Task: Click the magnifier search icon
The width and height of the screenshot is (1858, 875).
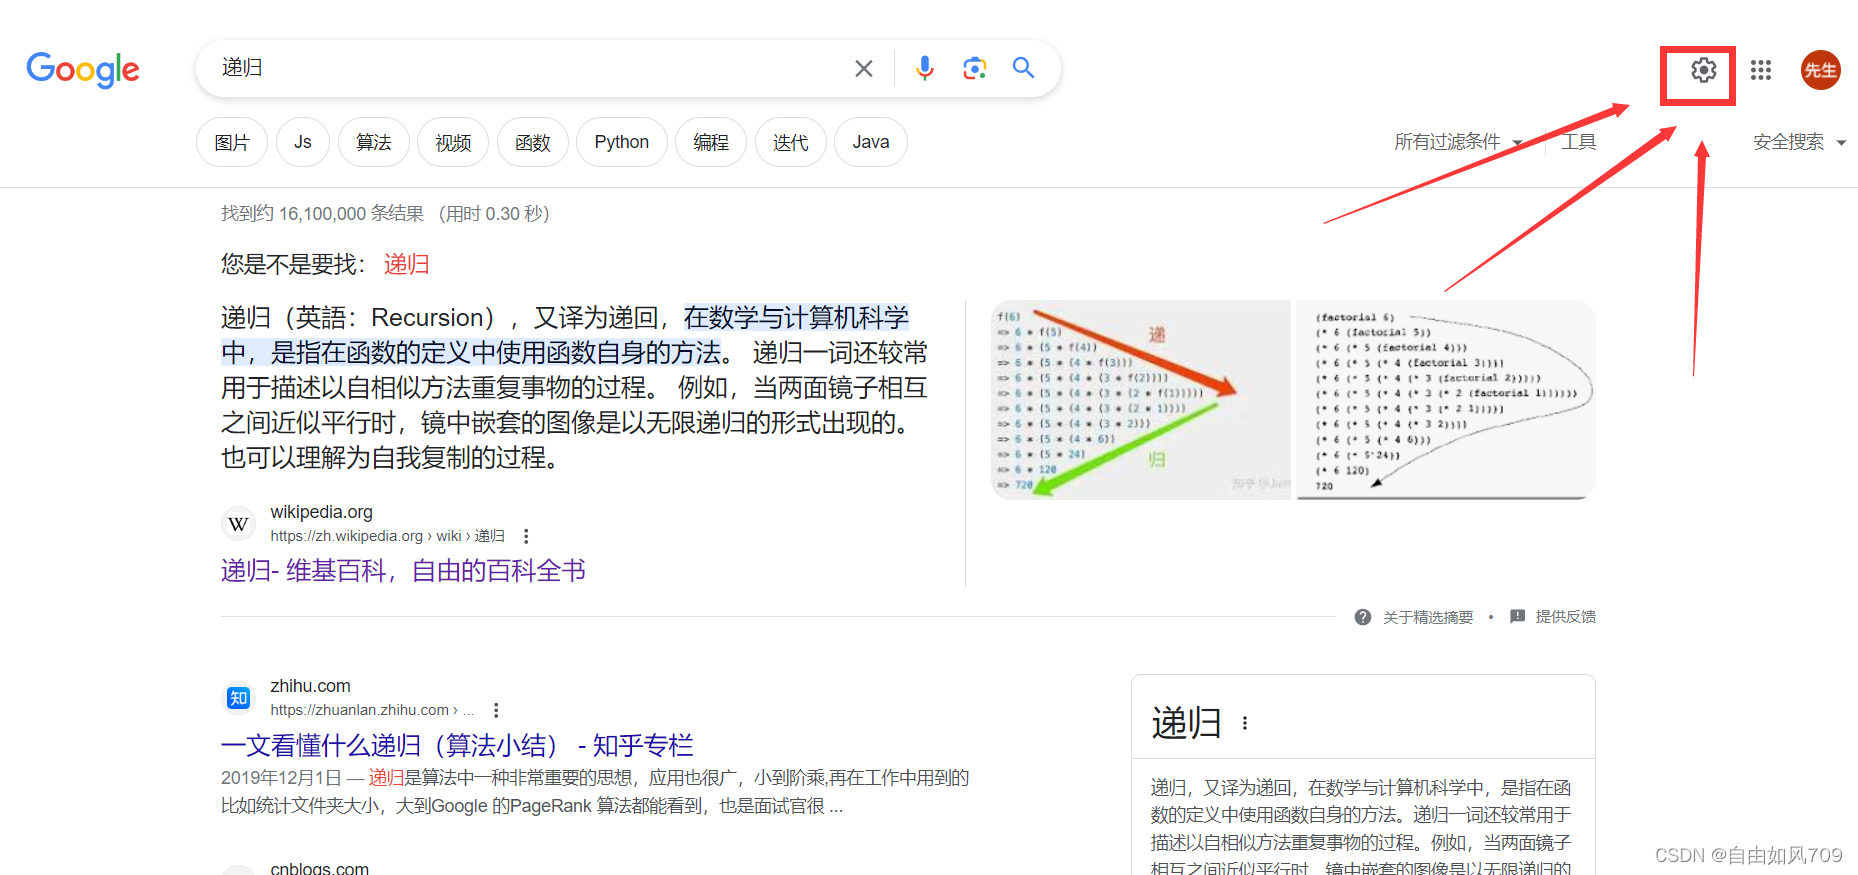Action: pyautogui.click(x=1023, y=67)
